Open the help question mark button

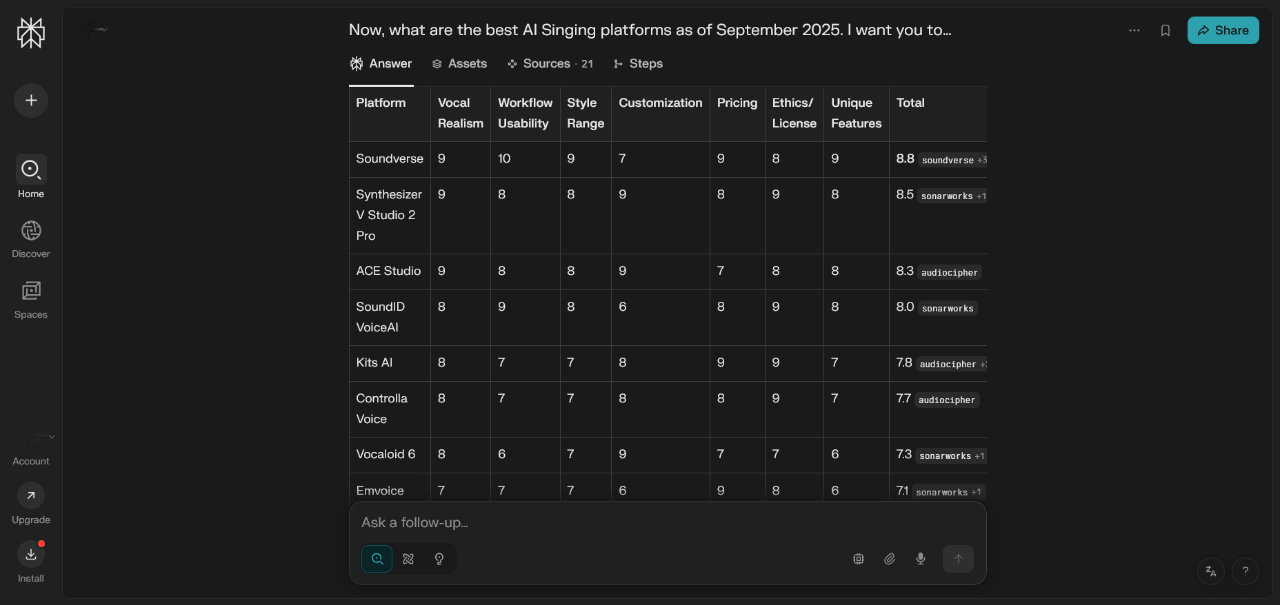[1245, 571]
